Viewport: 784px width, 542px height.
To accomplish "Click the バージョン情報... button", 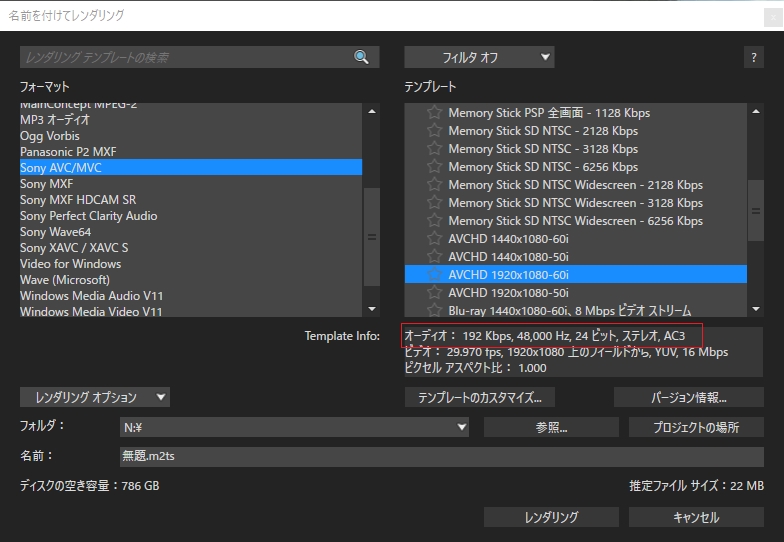I will coord(688,397).
